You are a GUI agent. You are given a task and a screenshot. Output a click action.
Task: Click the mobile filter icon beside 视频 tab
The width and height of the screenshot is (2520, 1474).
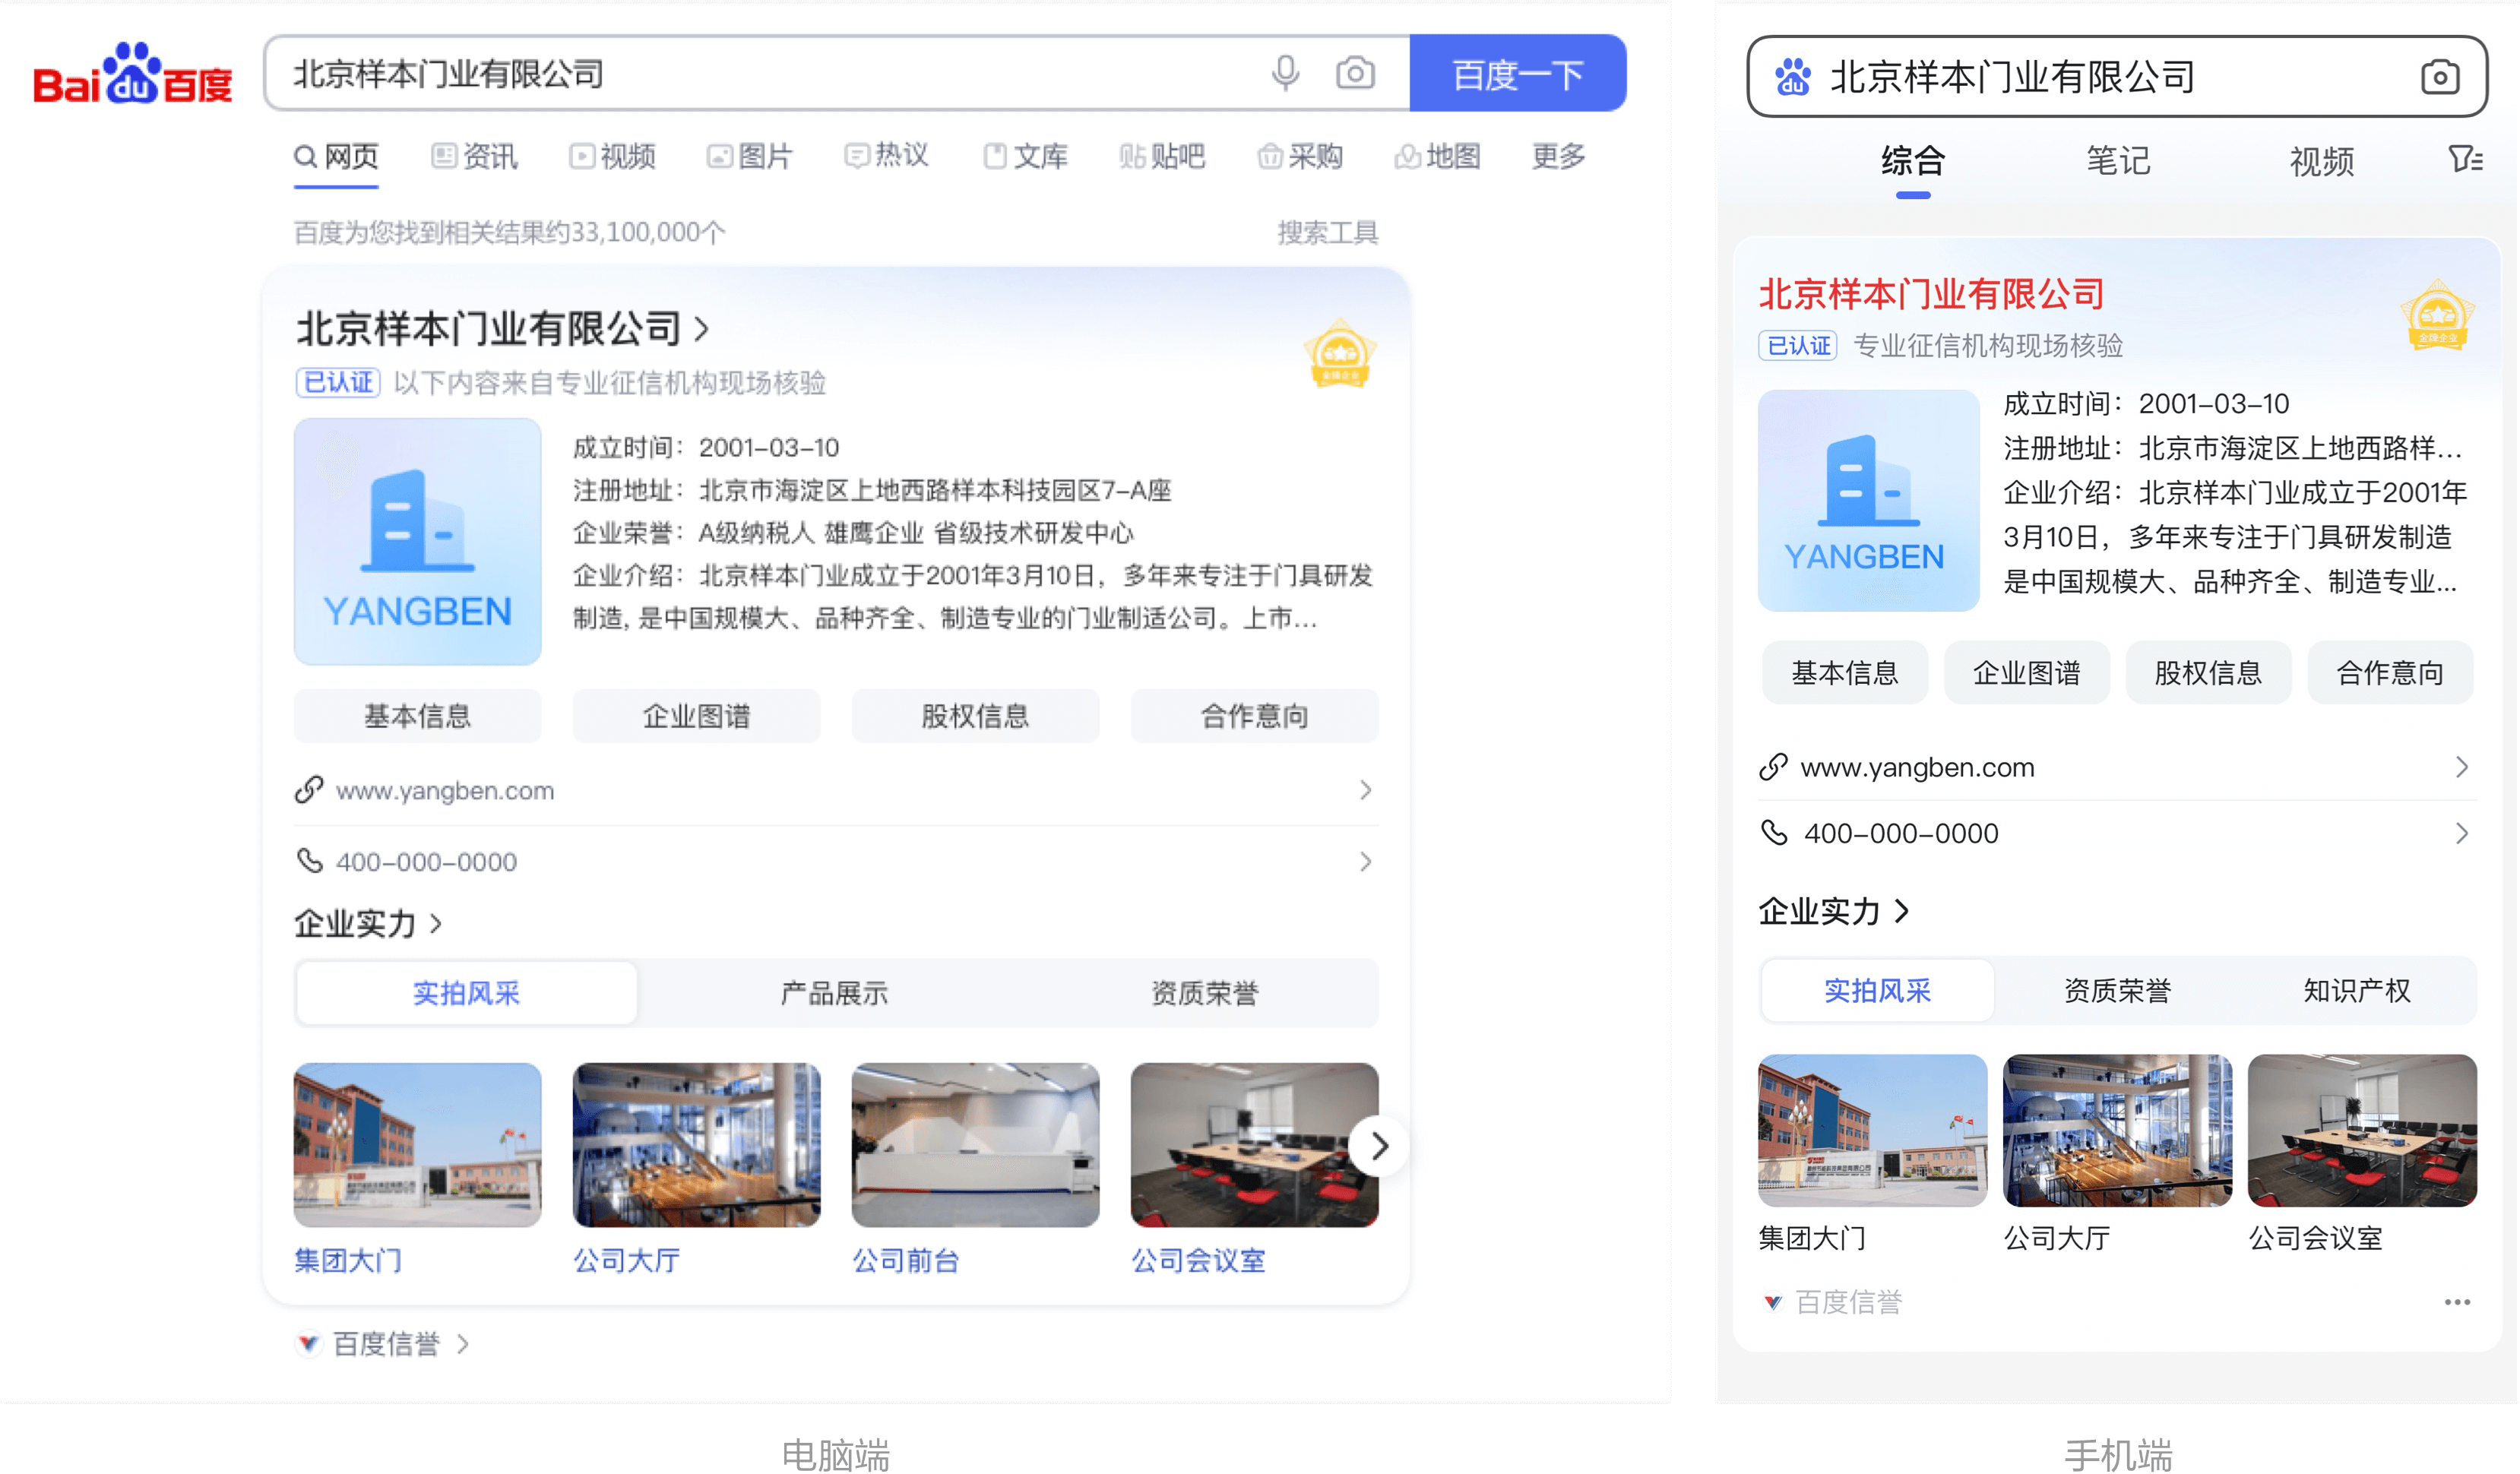point(2465,159)
